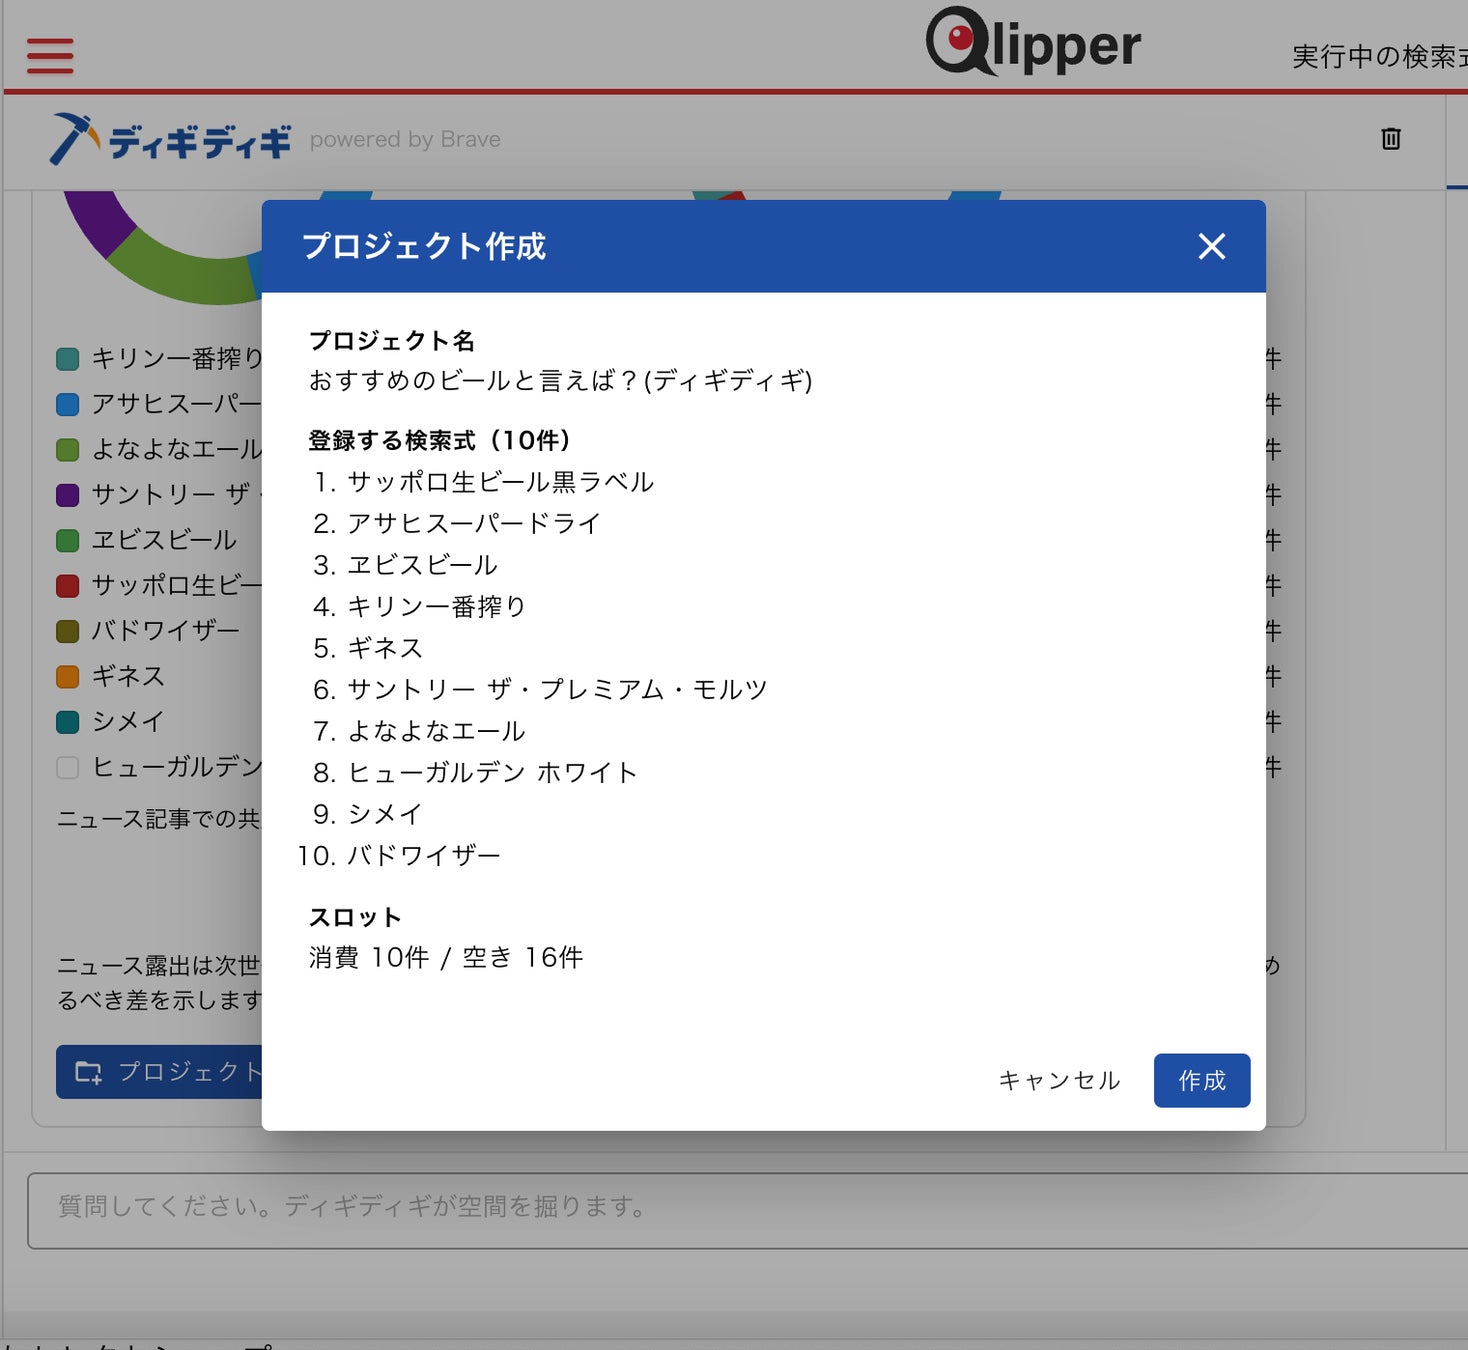Toggle the よなよなエール legend checkbox

(68, 450)
